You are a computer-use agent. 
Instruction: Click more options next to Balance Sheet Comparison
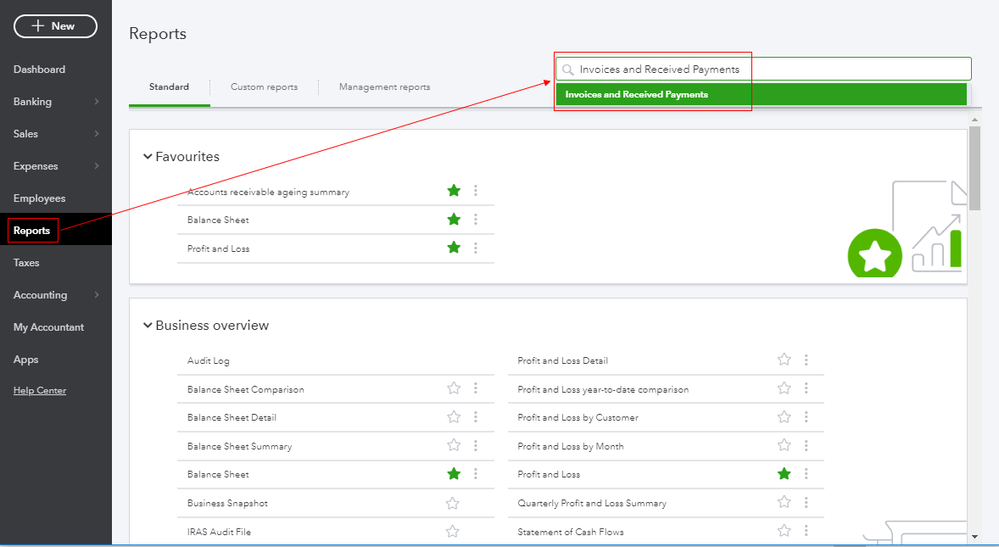(476, 389)
